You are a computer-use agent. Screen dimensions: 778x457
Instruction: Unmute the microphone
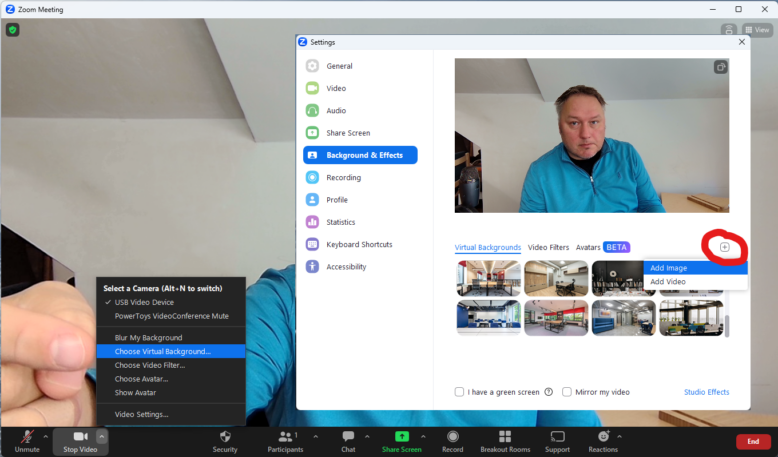tap(27, 437)
